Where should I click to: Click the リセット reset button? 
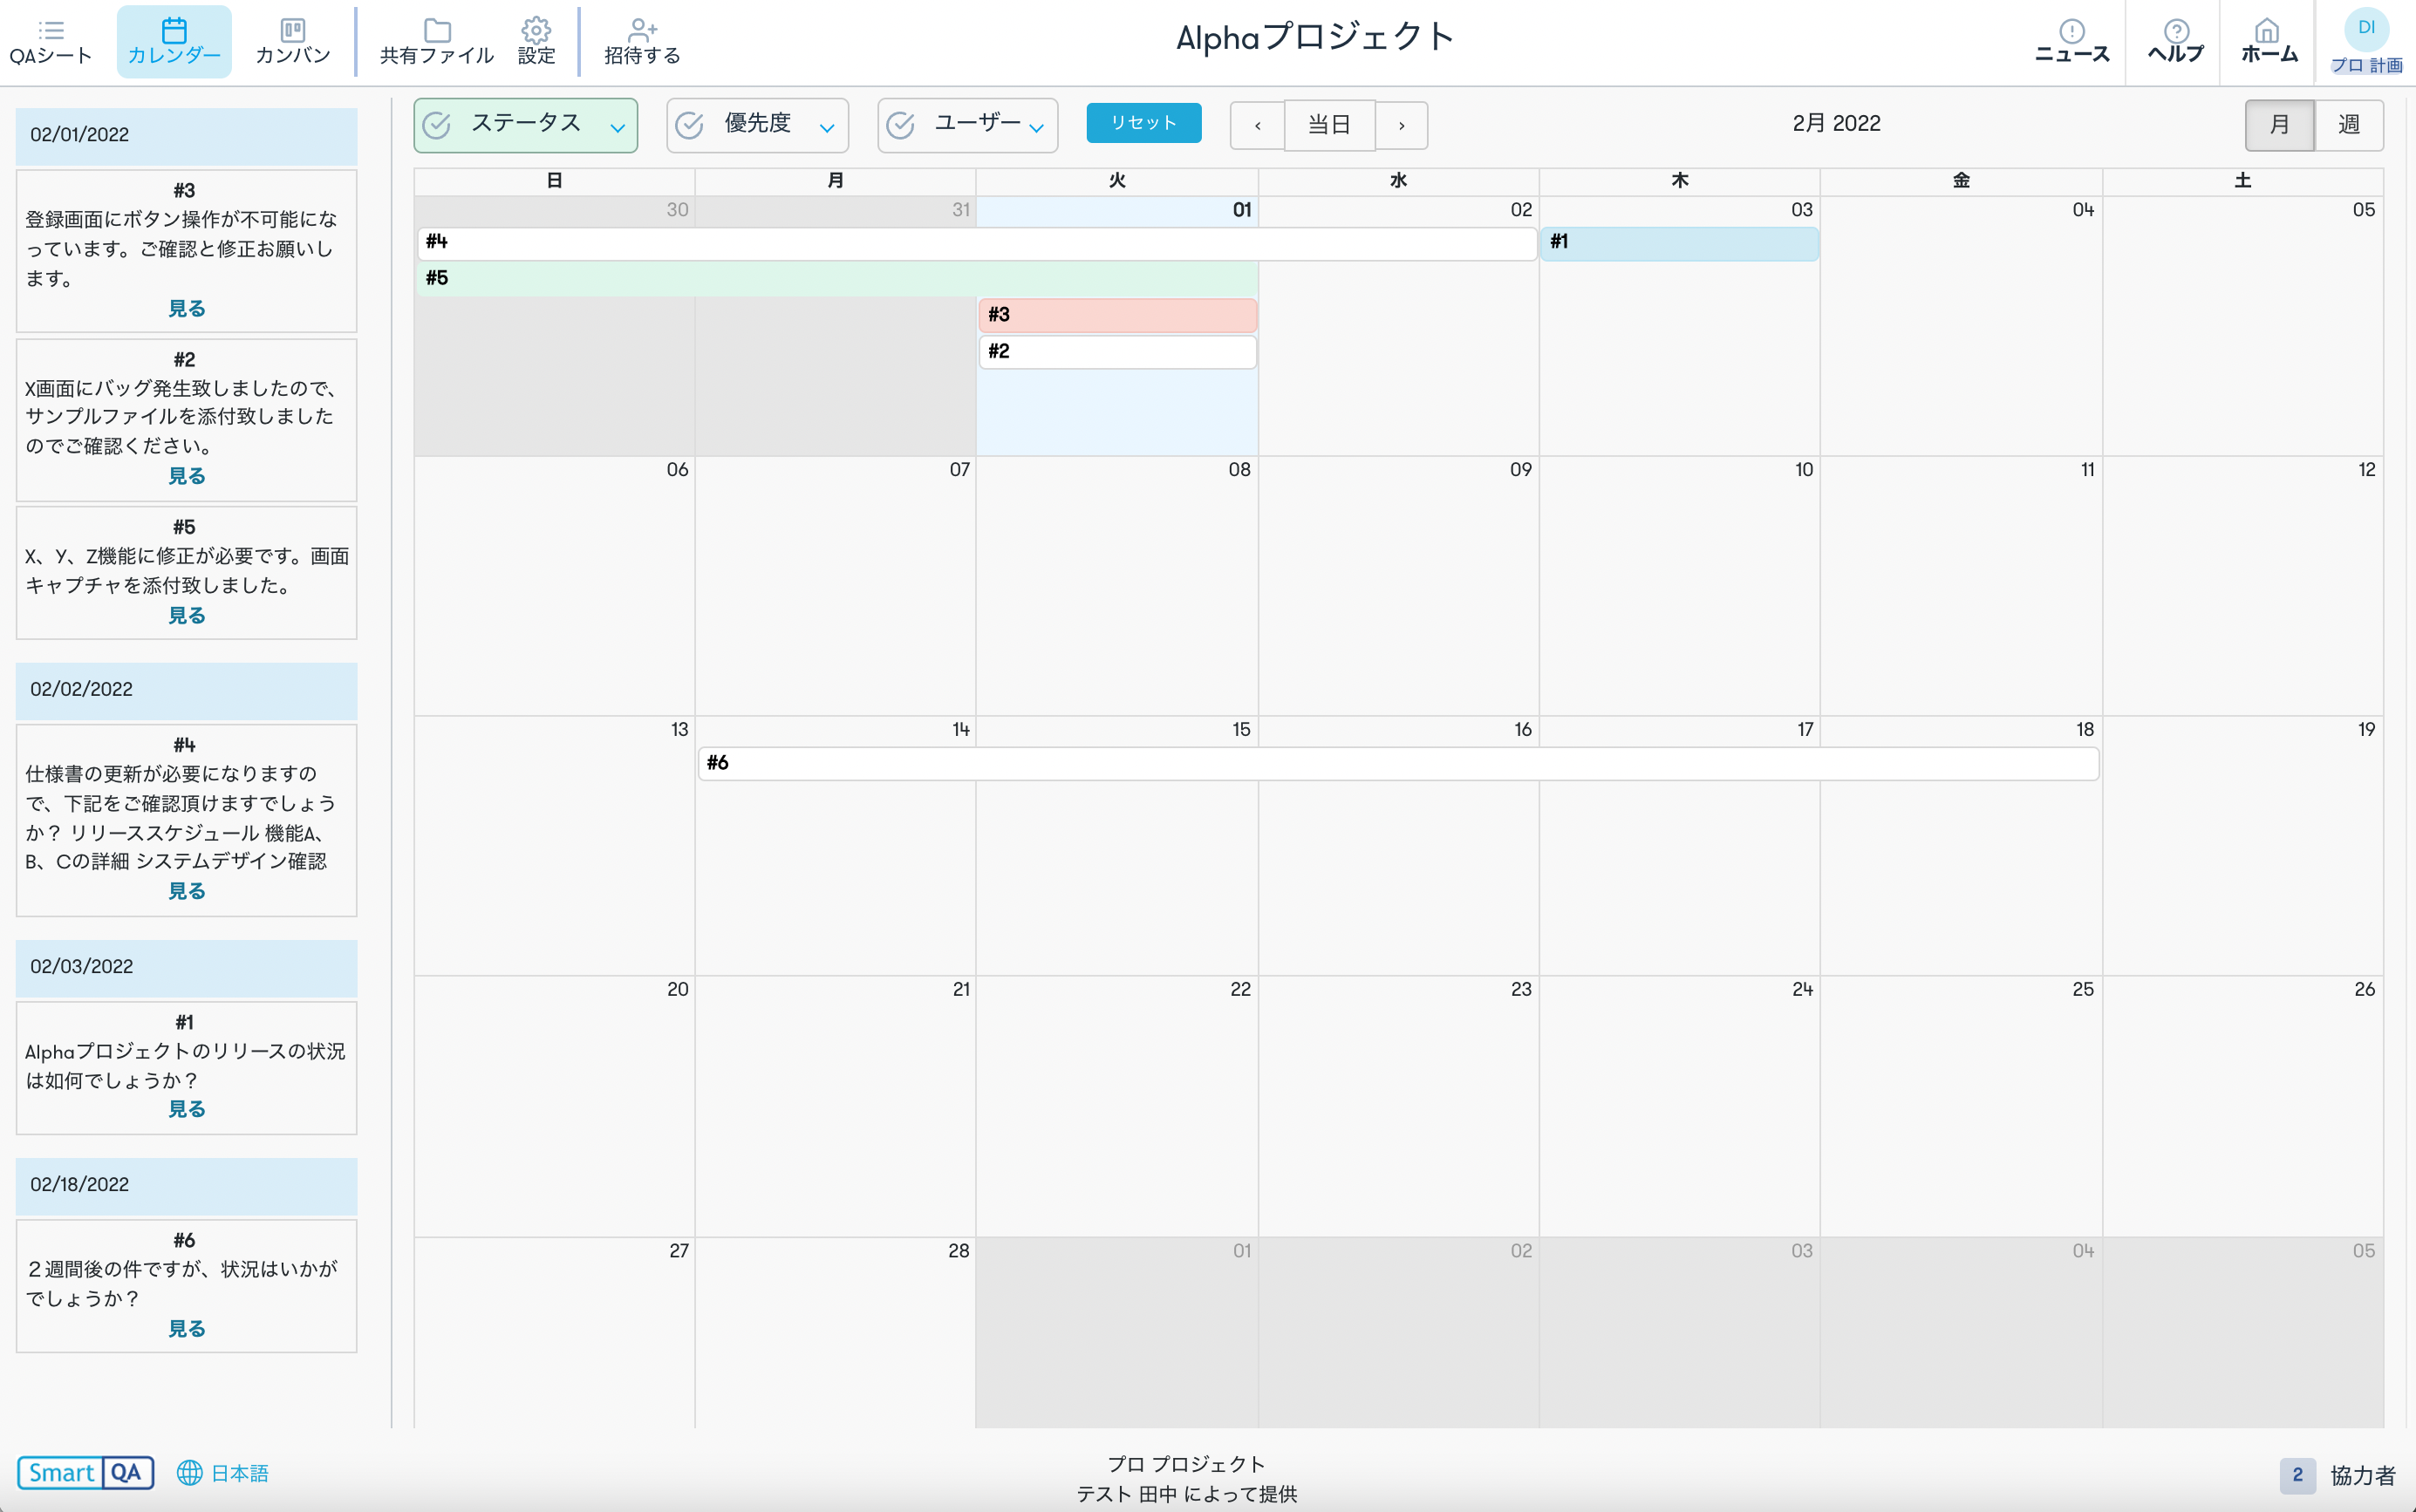pos(1144,123)
